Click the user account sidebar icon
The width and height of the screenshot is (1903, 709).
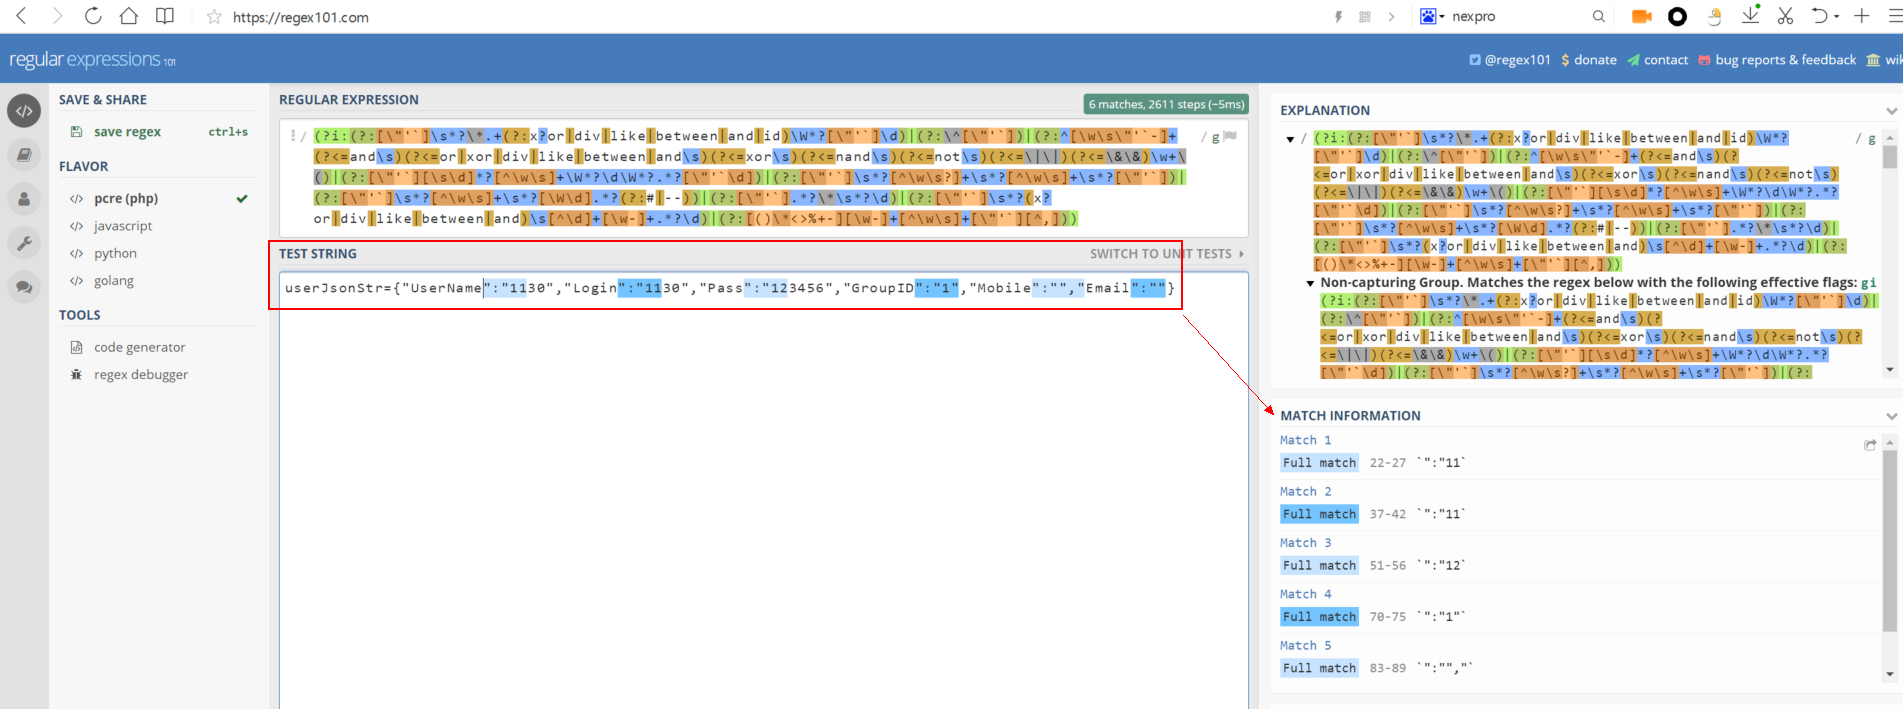point(24,199)
